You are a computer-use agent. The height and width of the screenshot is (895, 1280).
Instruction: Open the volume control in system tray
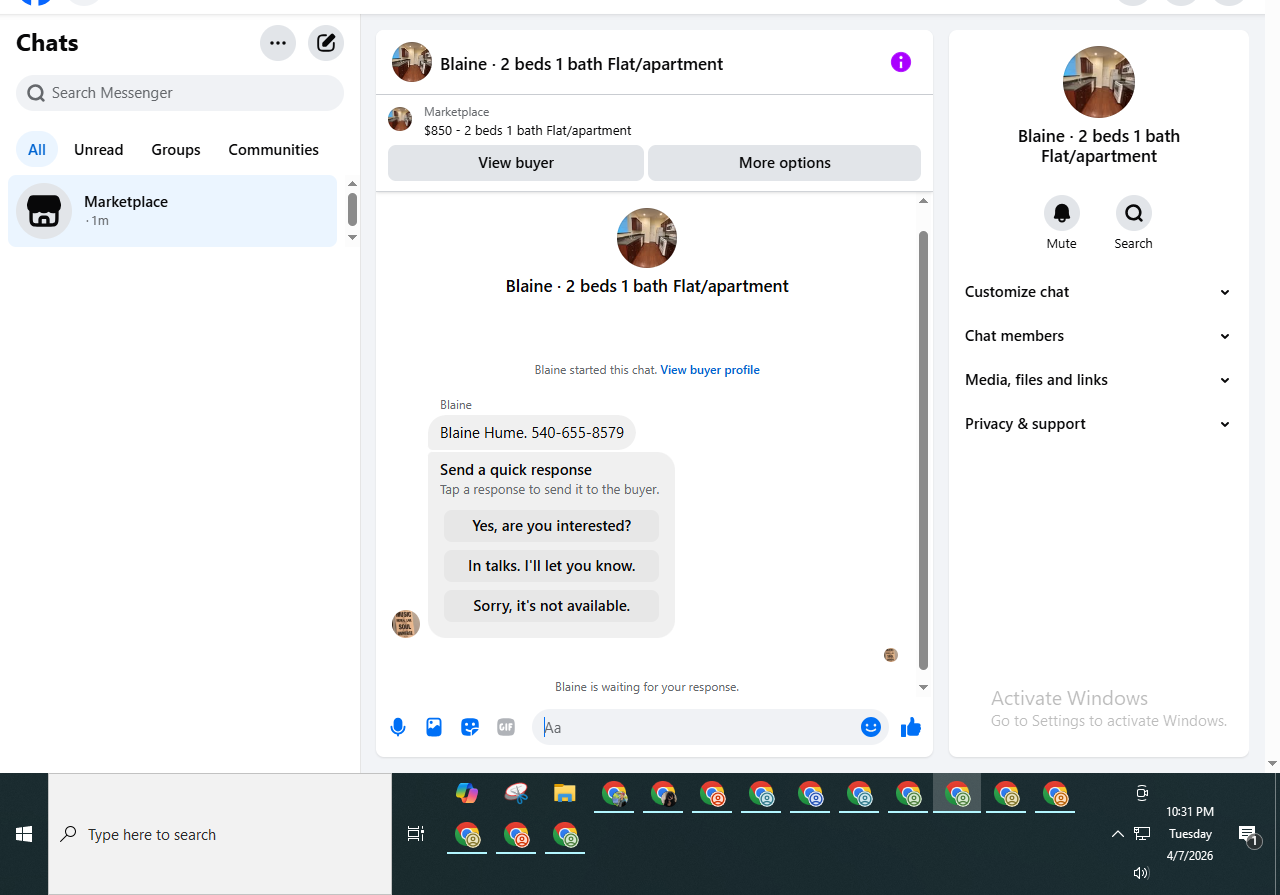[1141, 873]
